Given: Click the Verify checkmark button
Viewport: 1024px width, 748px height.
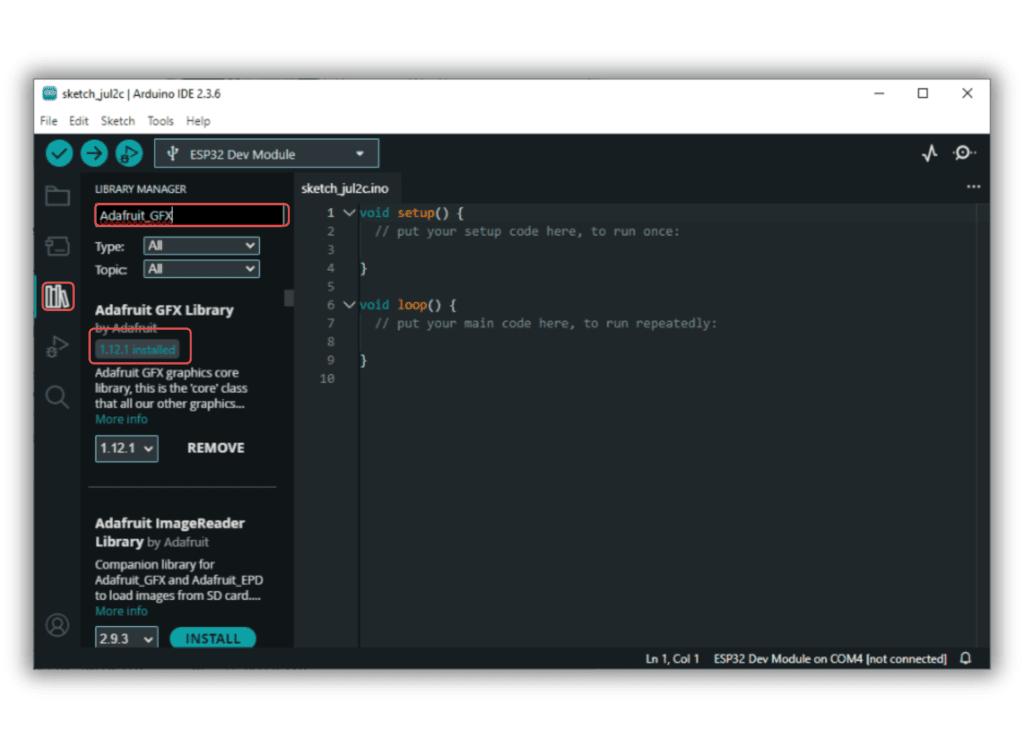Looking at the screenshot, I should pos(59,154).
